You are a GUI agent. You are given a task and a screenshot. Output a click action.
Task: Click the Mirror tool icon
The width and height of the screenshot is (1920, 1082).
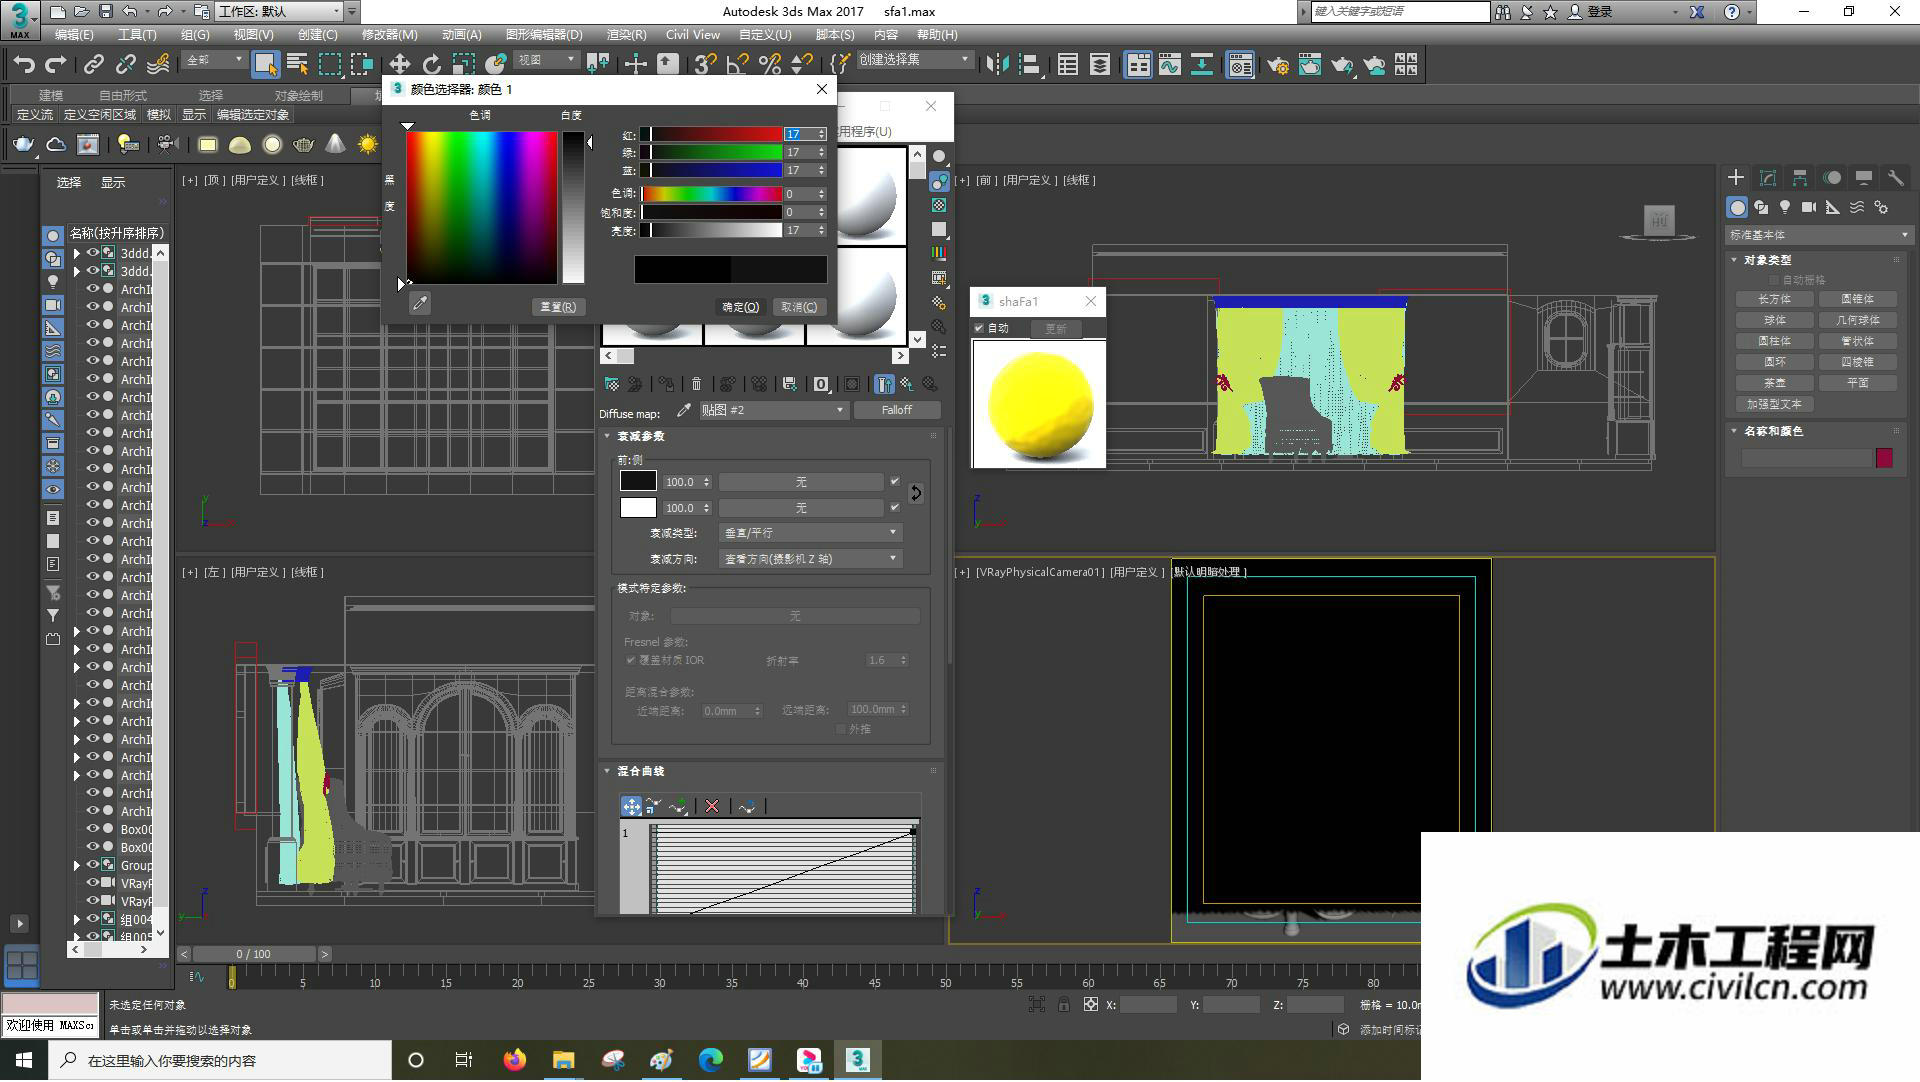tap(997, 65)
